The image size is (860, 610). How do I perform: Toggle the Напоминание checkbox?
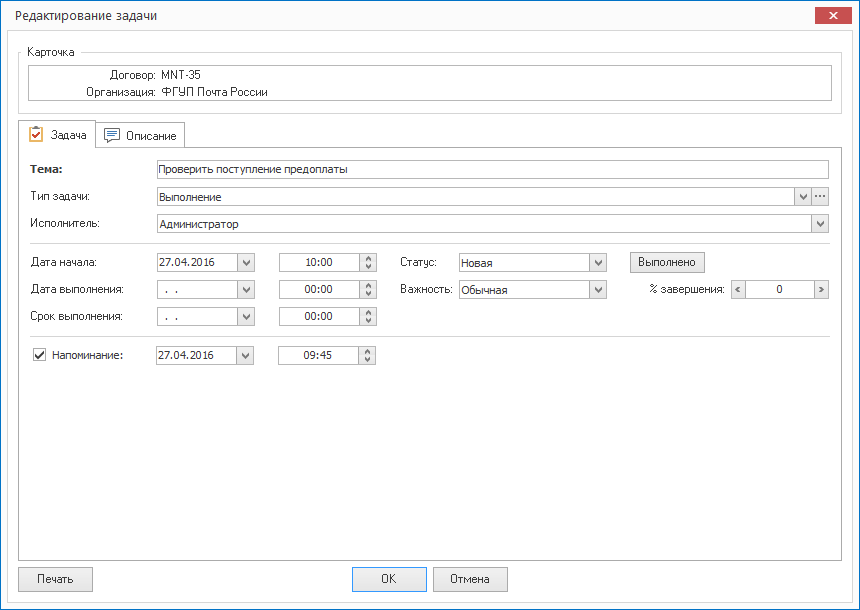[39, 355]
